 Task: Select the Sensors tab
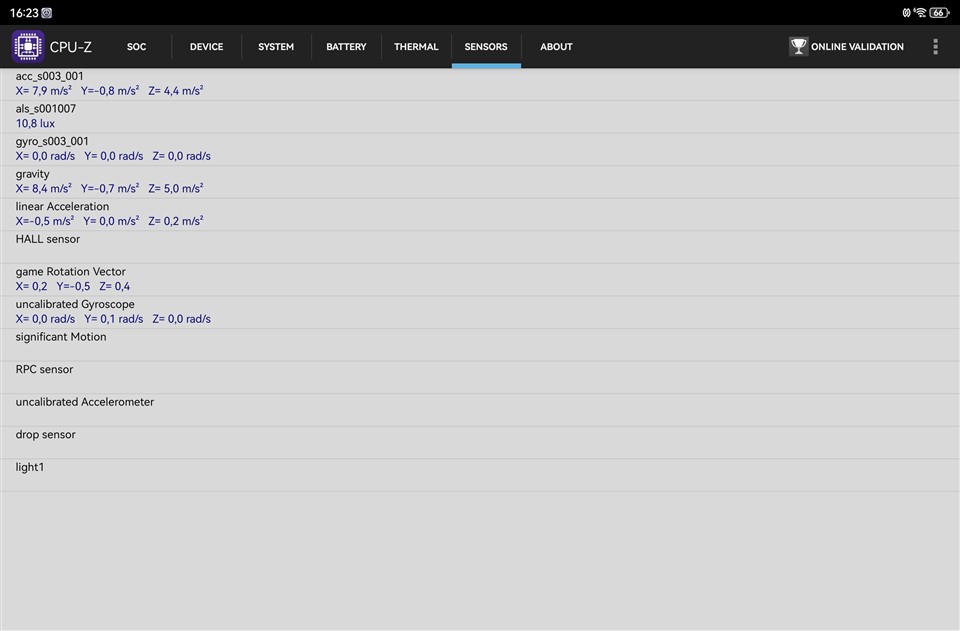[x=486, y=47]
